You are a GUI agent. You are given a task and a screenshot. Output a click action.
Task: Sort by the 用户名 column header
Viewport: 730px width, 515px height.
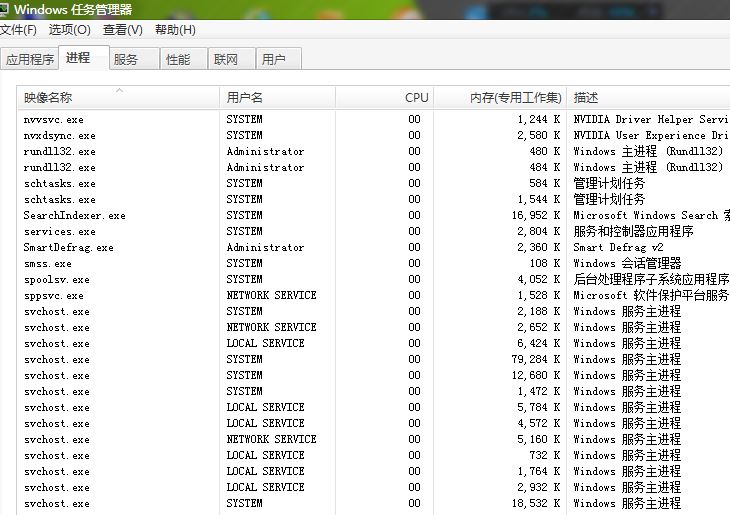tap(277, 98)
